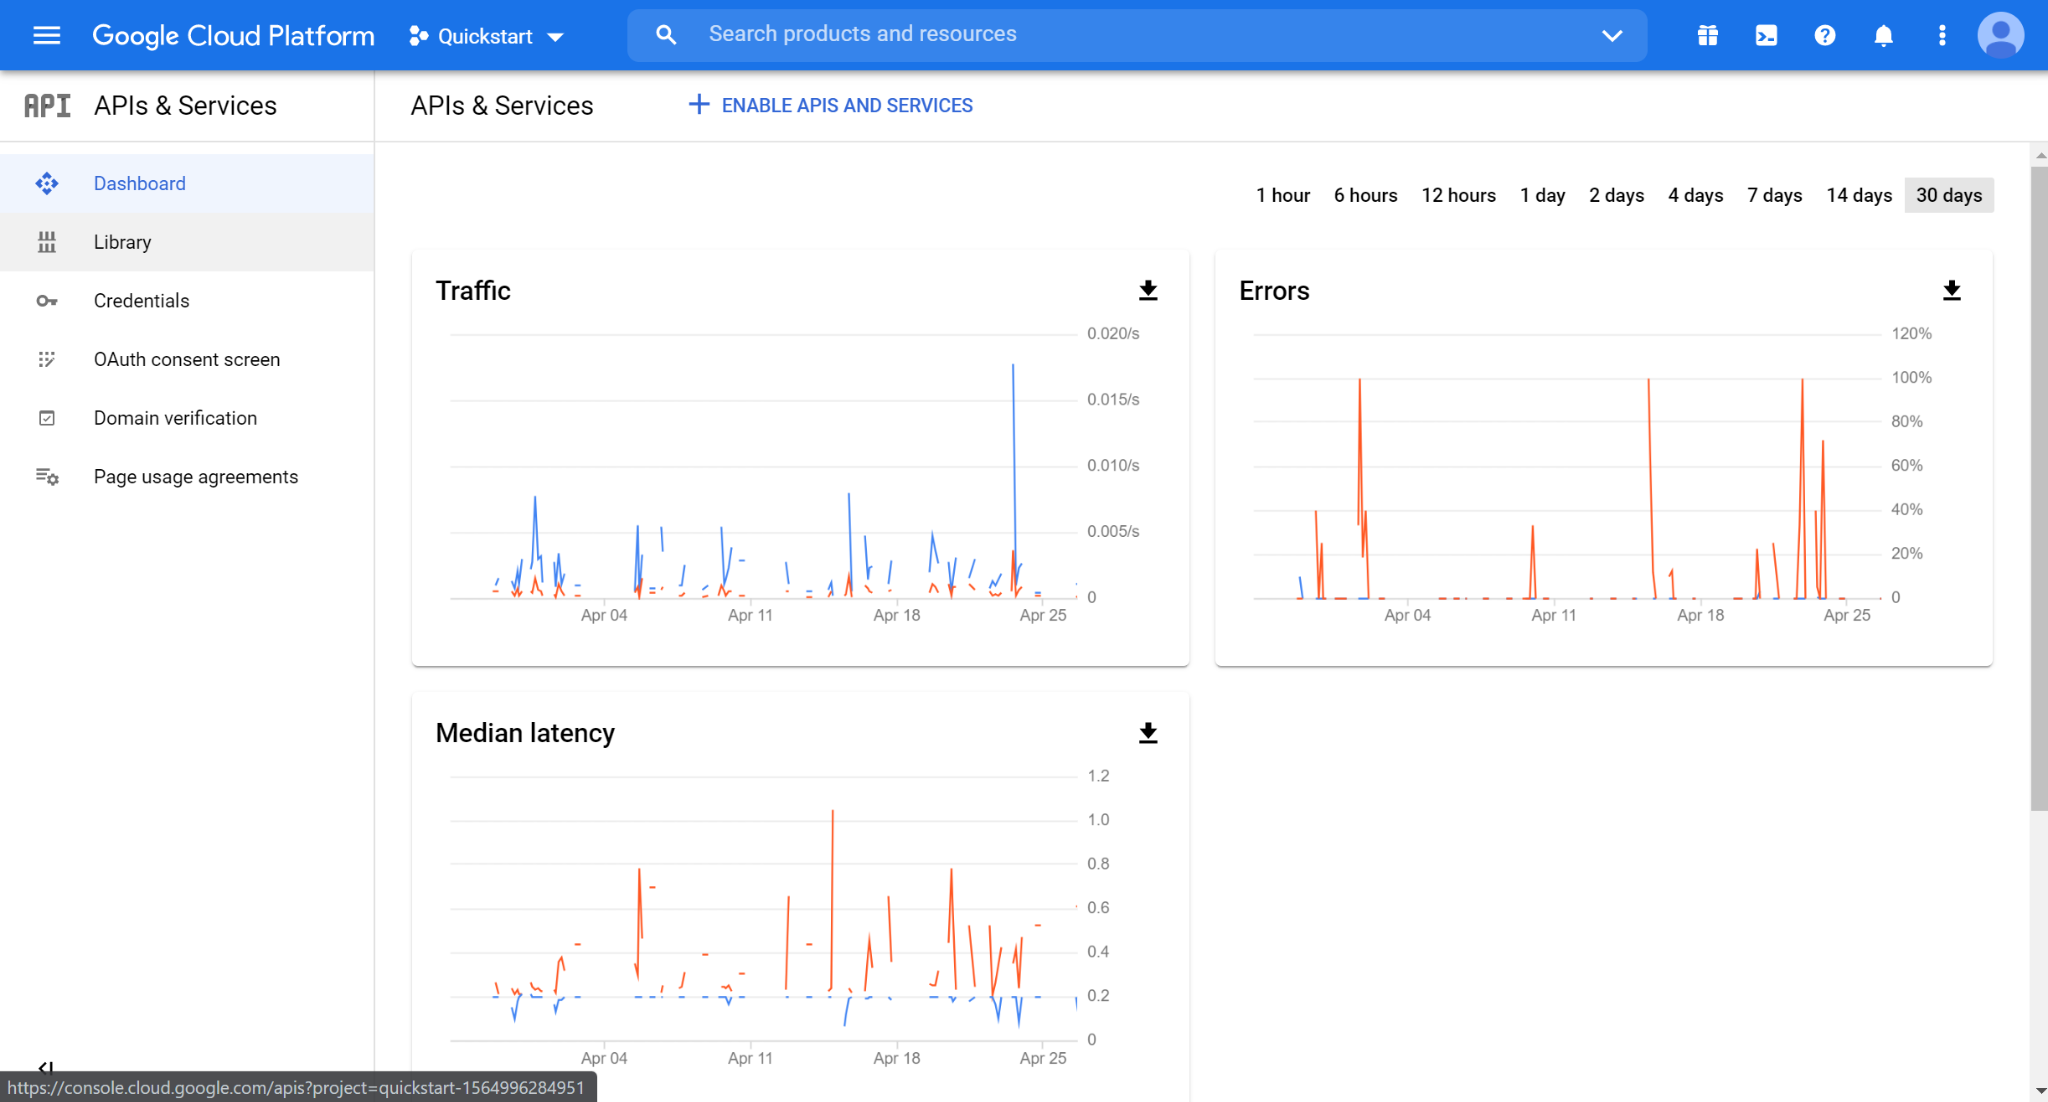Image resolution: width=2048 pixels, height=1102 pixels.
Task: Click the Credentials key icon
Action: [46, 300]
